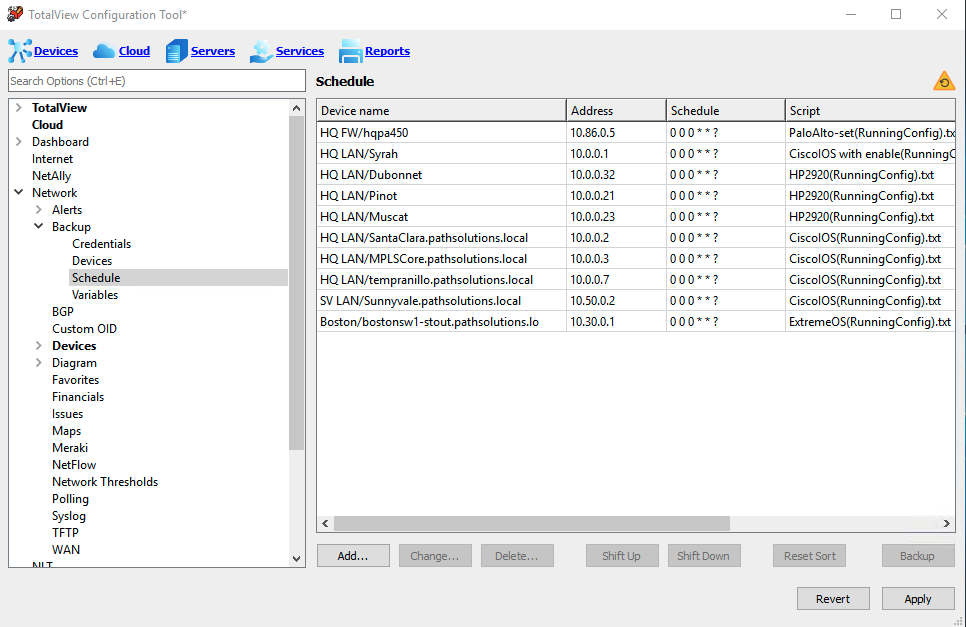Image resolution: width=966 pixels, height=627 pixels.
Task: Open the Services link
Action: coord(299,51)
